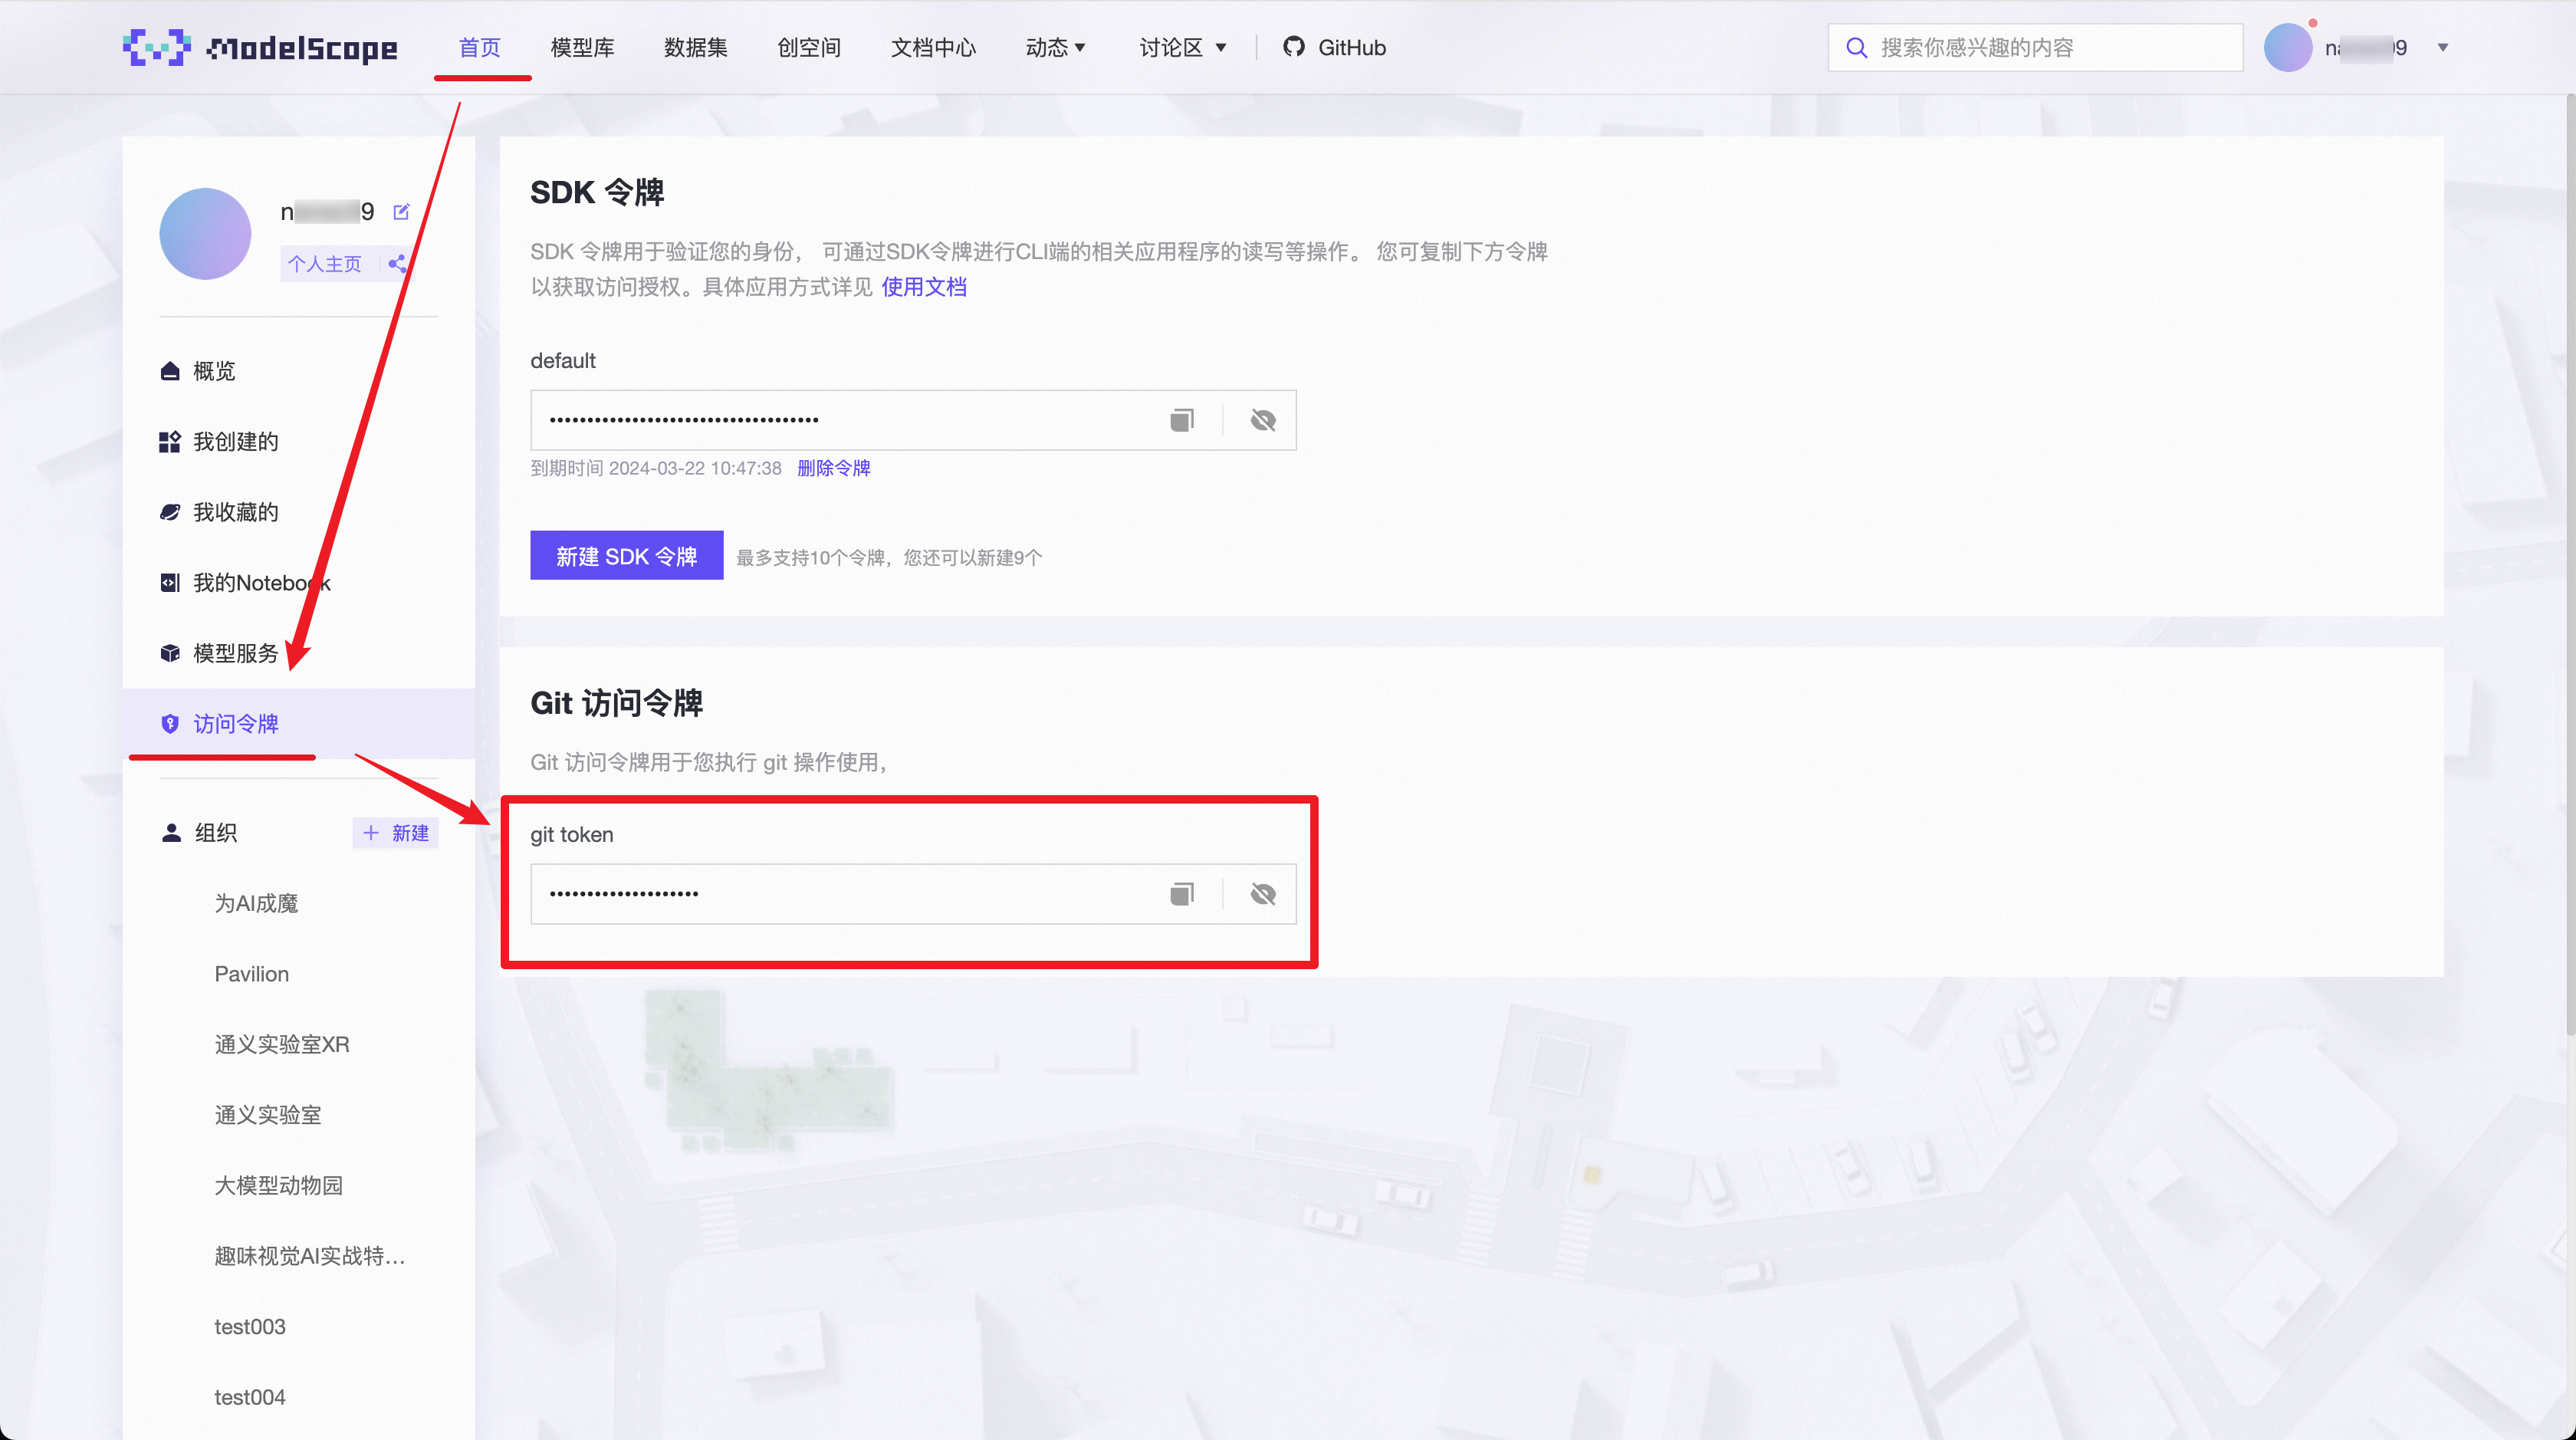
Task: Click the 删除令牌 link
Action: [833, 468]
